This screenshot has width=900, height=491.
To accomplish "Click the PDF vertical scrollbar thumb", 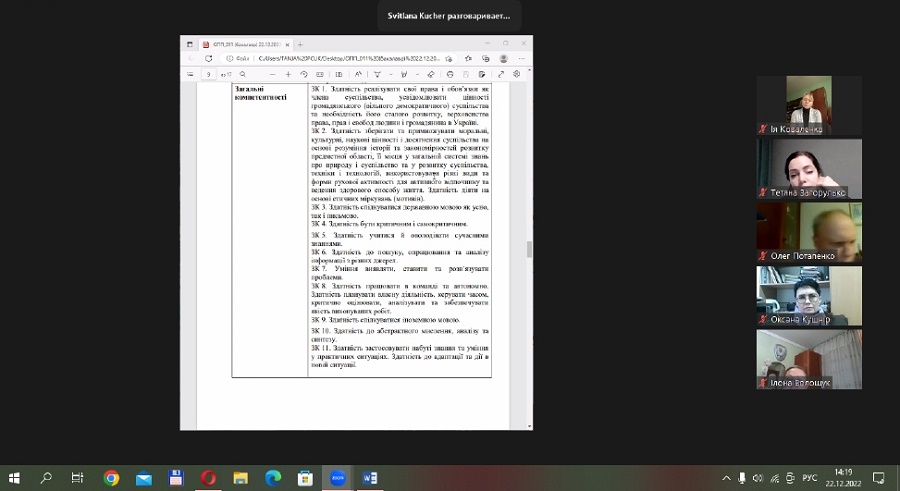I will pyautogui.click(x=529, y=249).
